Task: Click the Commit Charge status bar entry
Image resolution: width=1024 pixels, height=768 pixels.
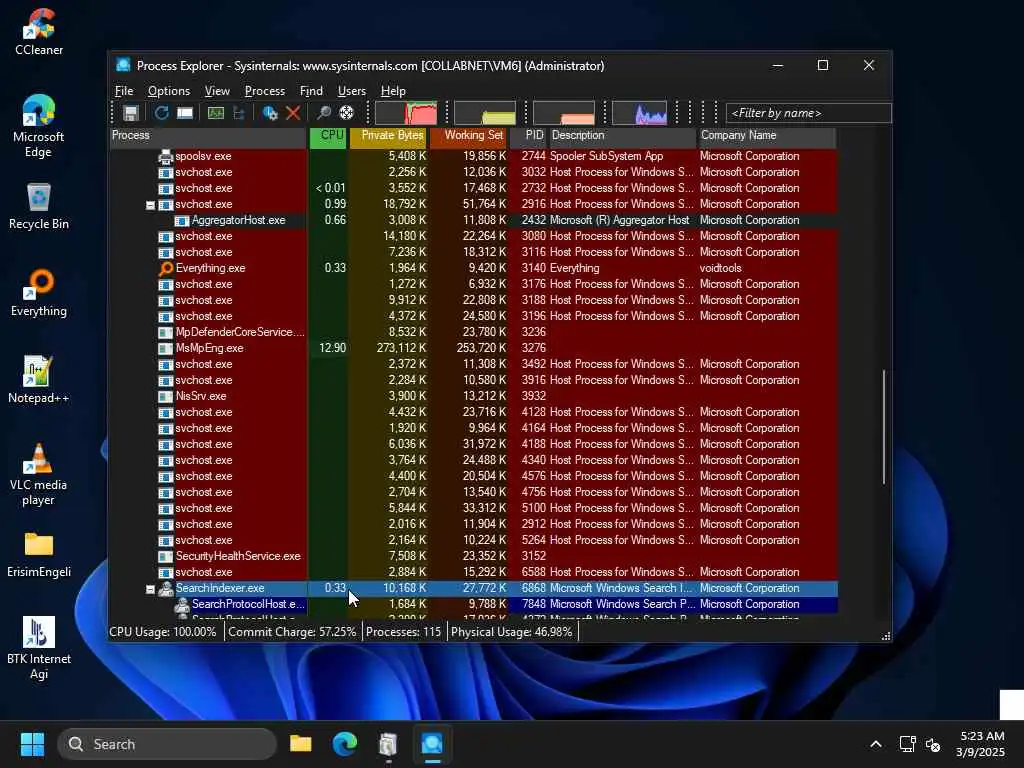Action: point(292,632)
